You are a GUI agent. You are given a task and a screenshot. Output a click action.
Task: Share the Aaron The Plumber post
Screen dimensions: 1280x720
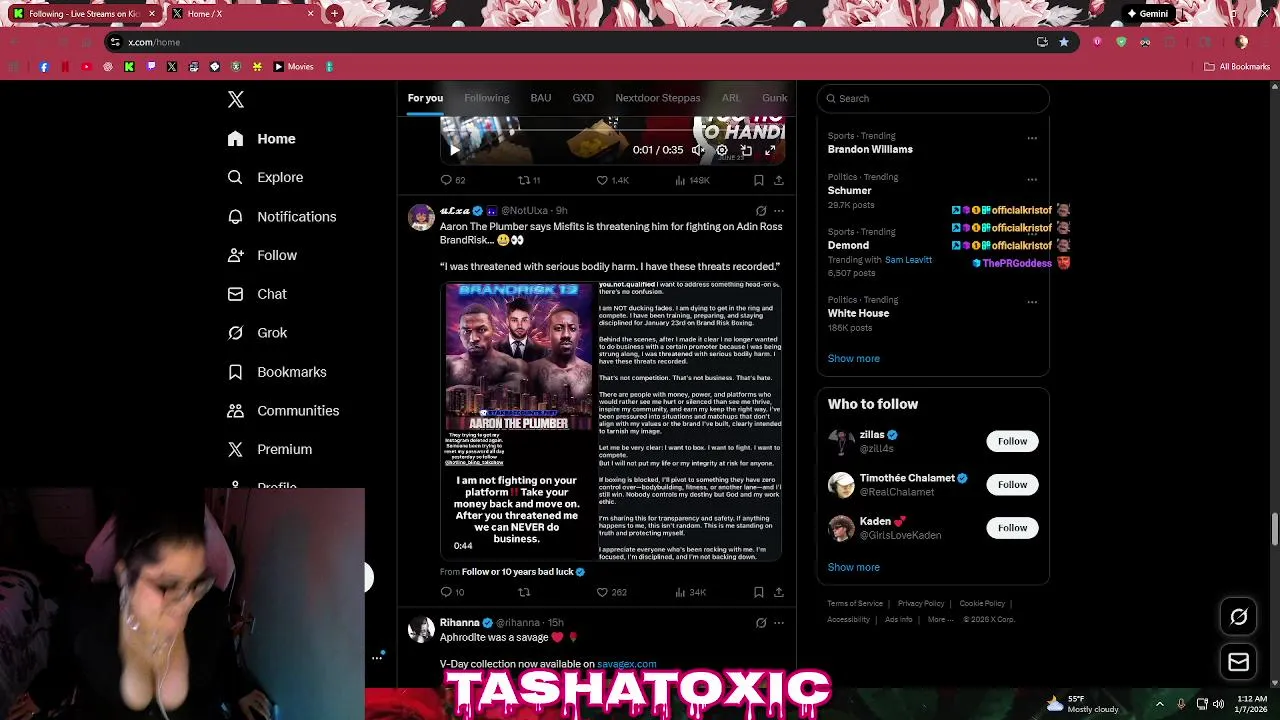click(x=779, y=592)
